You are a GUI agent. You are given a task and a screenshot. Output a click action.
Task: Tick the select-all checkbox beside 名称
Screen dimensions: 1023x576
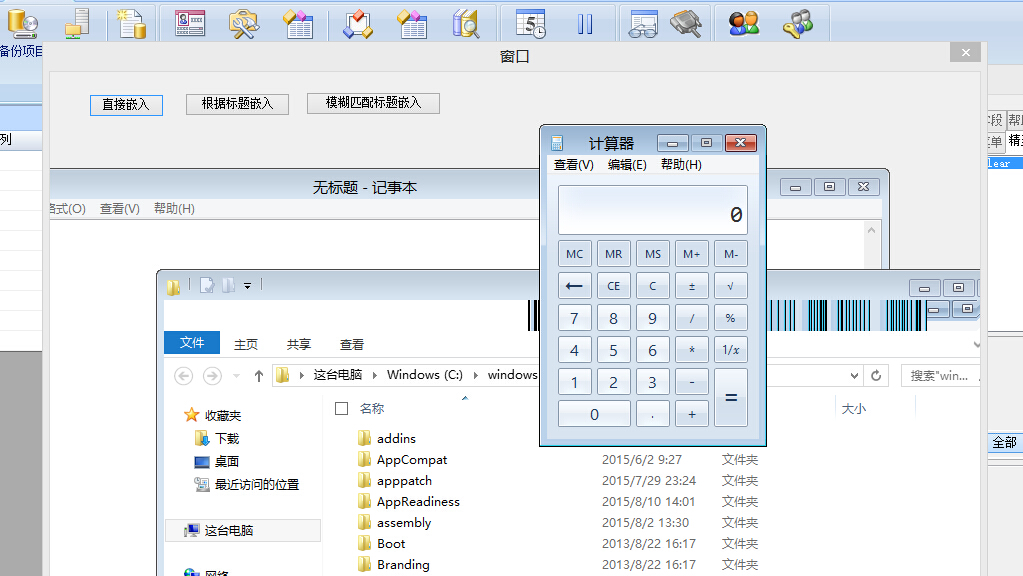coord(341,408)
